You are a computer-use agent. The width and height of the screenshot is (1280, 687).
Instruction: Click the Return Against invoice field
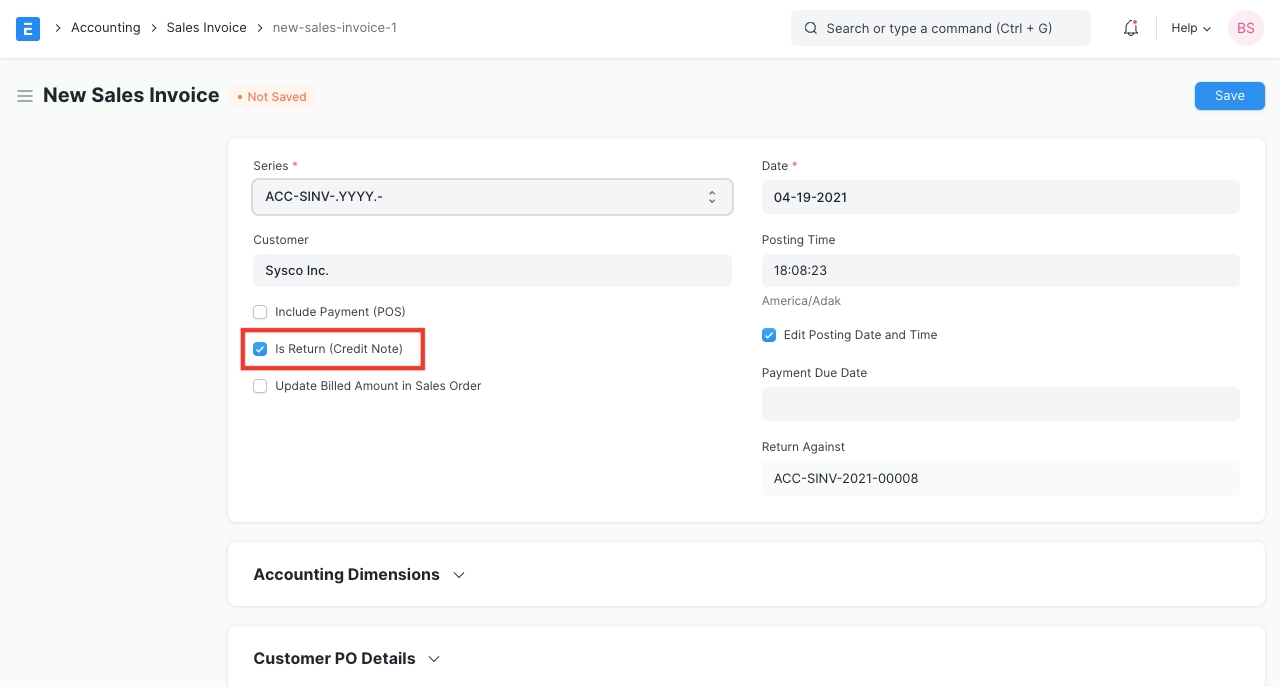tap(1000, 478)
